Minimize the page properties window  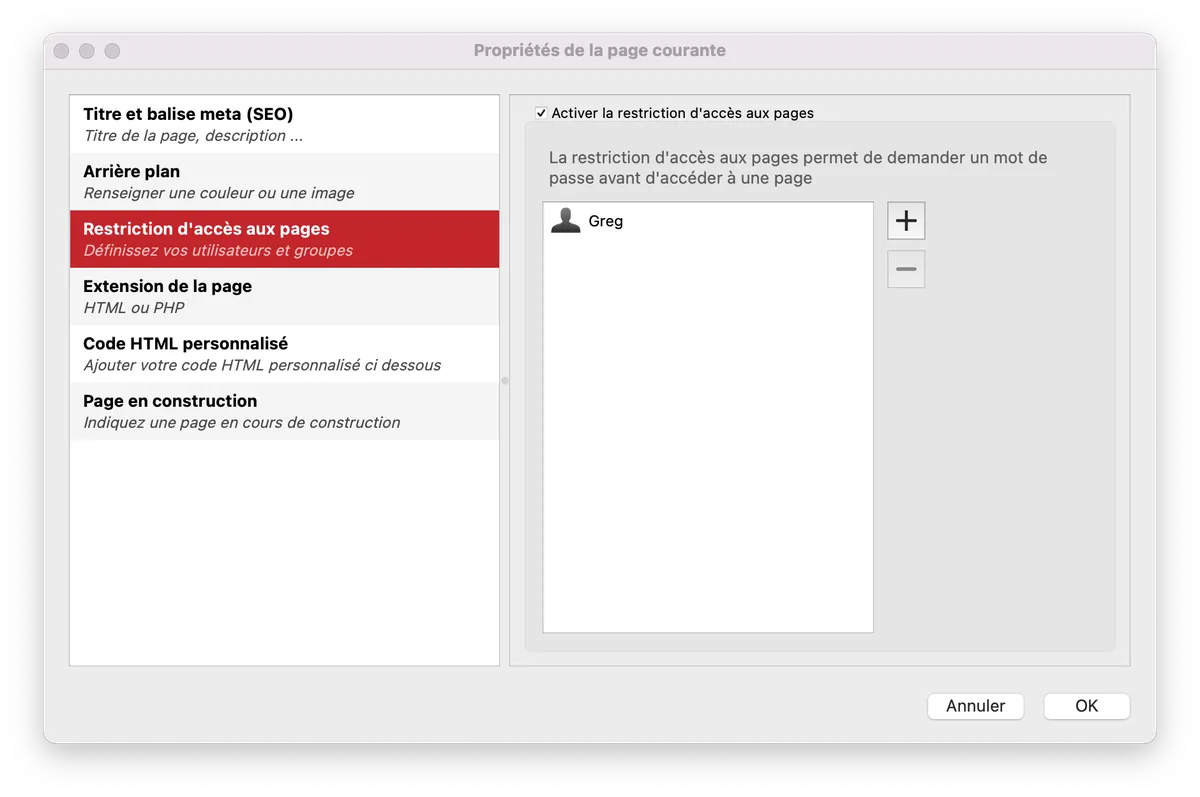tap(87, 51)
